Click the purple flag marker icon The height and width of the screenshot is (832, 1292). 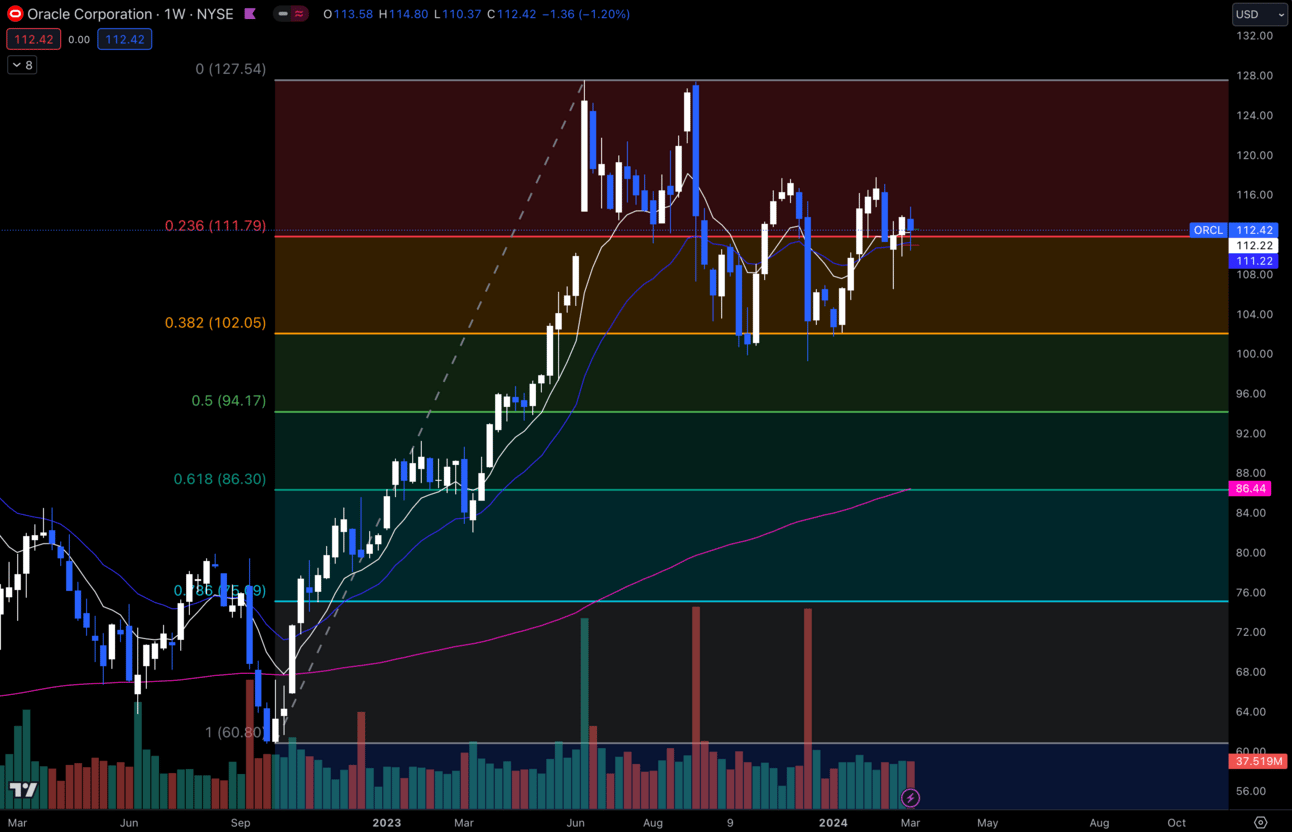pos(250,14)
